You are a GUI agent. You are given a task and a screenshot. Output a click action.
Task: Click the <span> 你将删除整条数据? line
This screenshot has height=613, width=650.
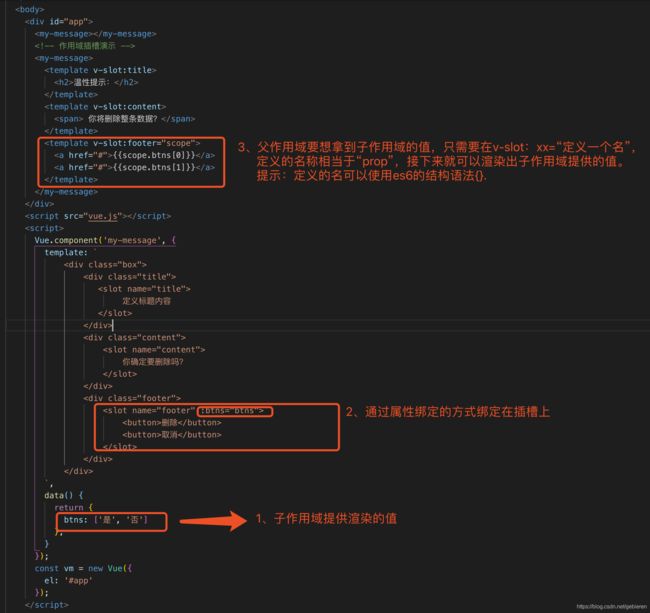pos(124,119)
